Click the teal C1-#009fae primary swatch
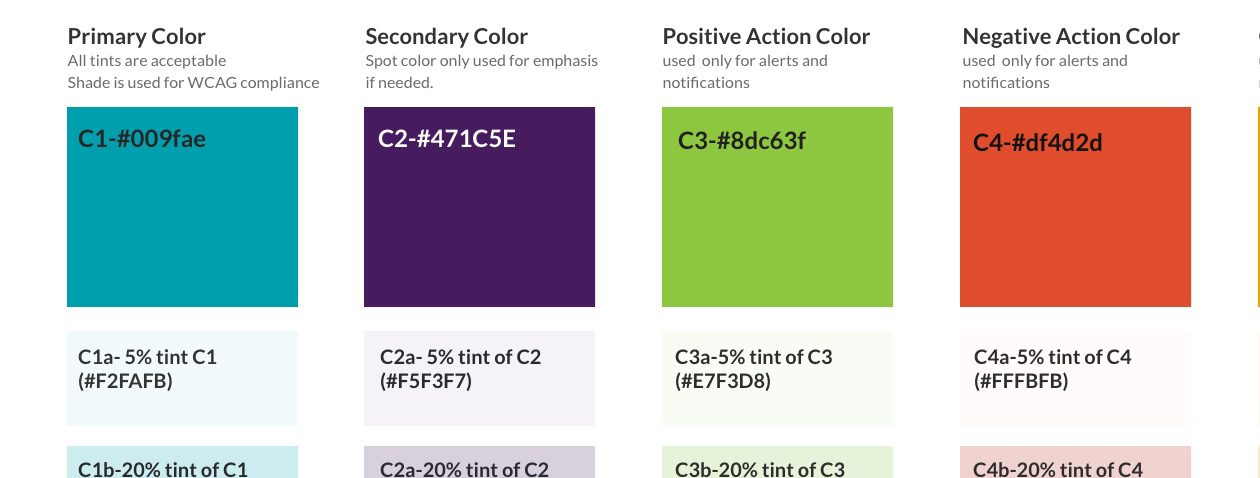Screen dimensions: 1260x478 tap(182, 207)
